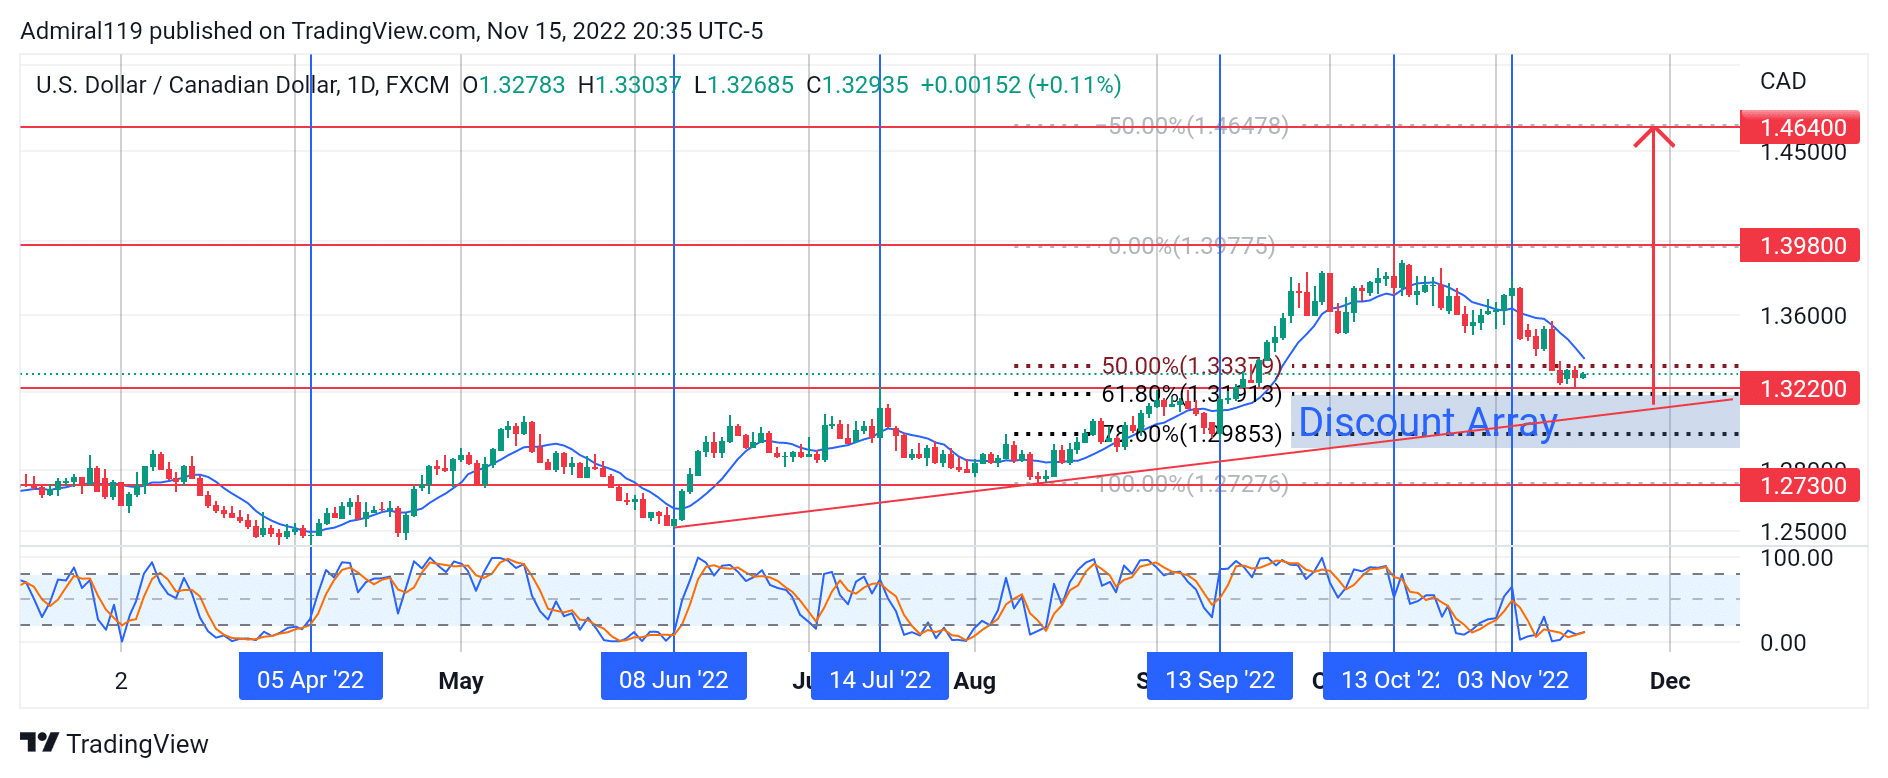Click the 0.00%(1.39775) Fibonacci label

(x=1192, y=246)
